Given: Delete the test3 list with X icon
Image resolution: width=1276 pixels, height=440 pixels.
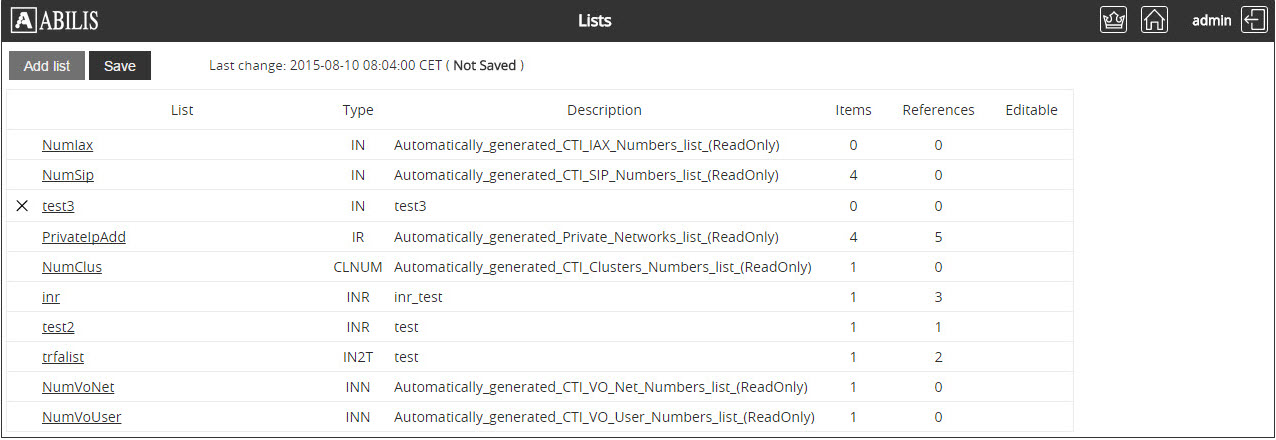Looking at the screenshot, I should coord(22,206).
